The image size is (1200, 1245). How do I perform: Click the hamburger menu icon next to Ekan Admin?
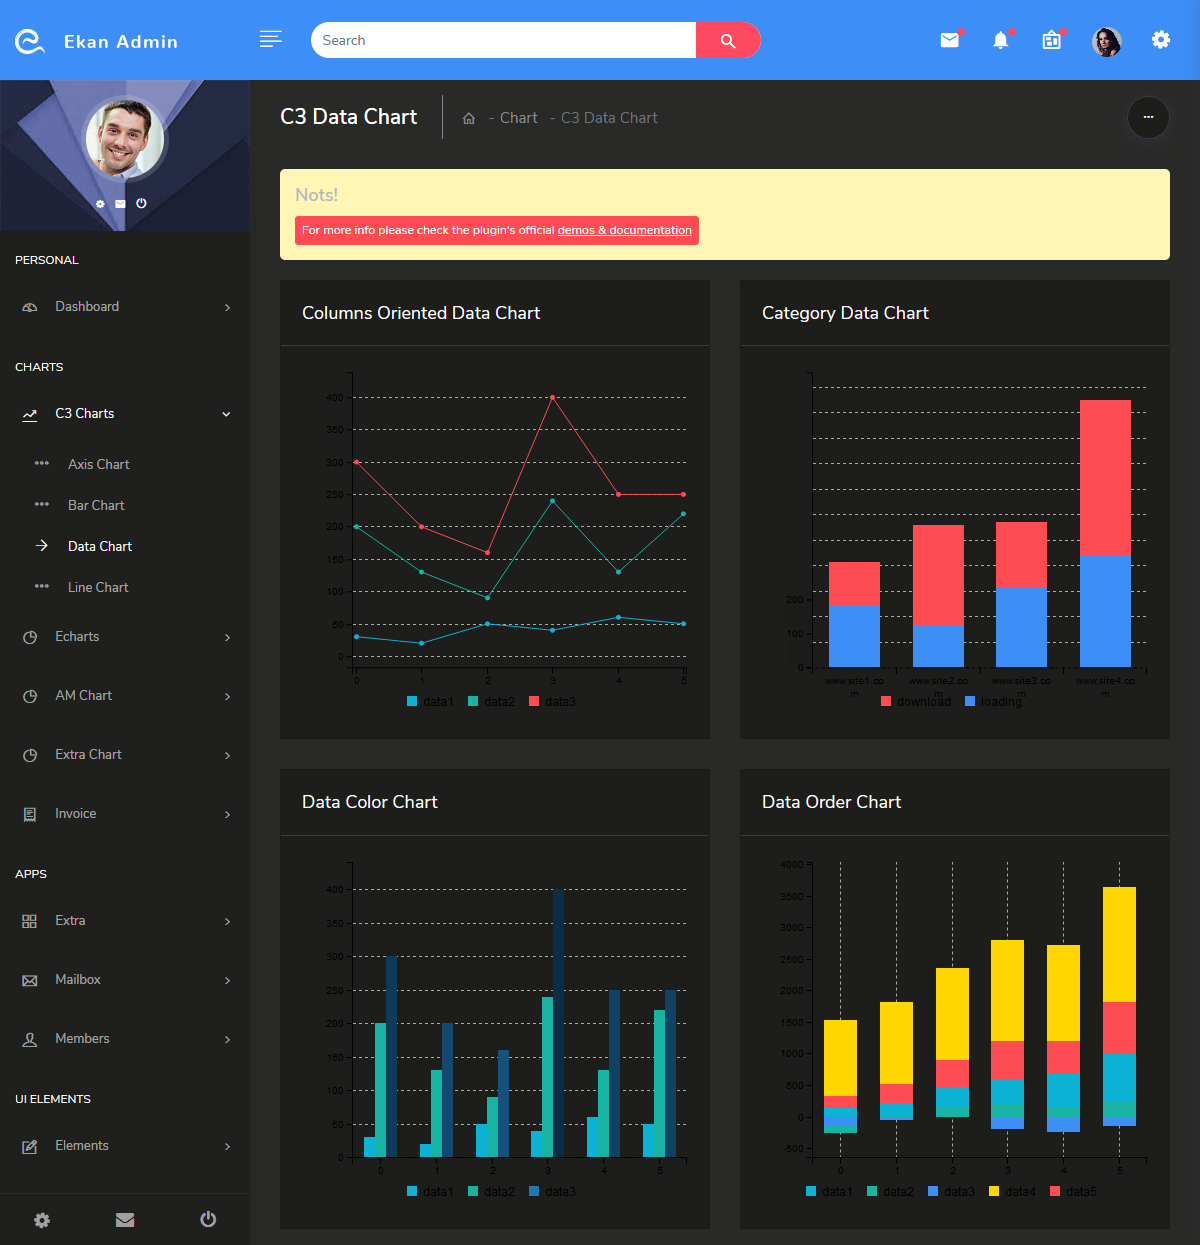270,39
